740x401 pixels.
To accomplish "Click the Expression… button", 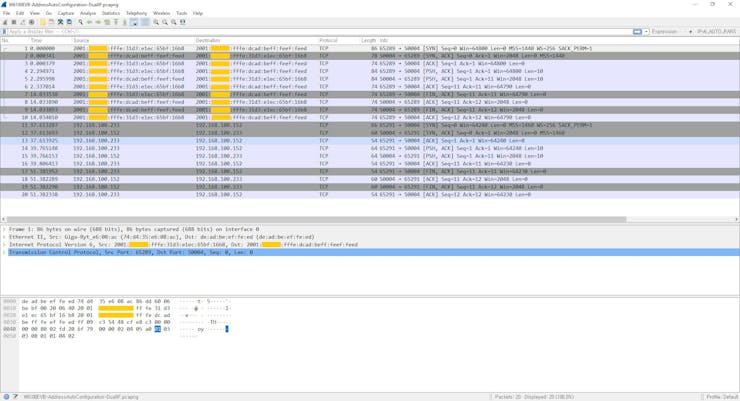I will click(666, 32).
